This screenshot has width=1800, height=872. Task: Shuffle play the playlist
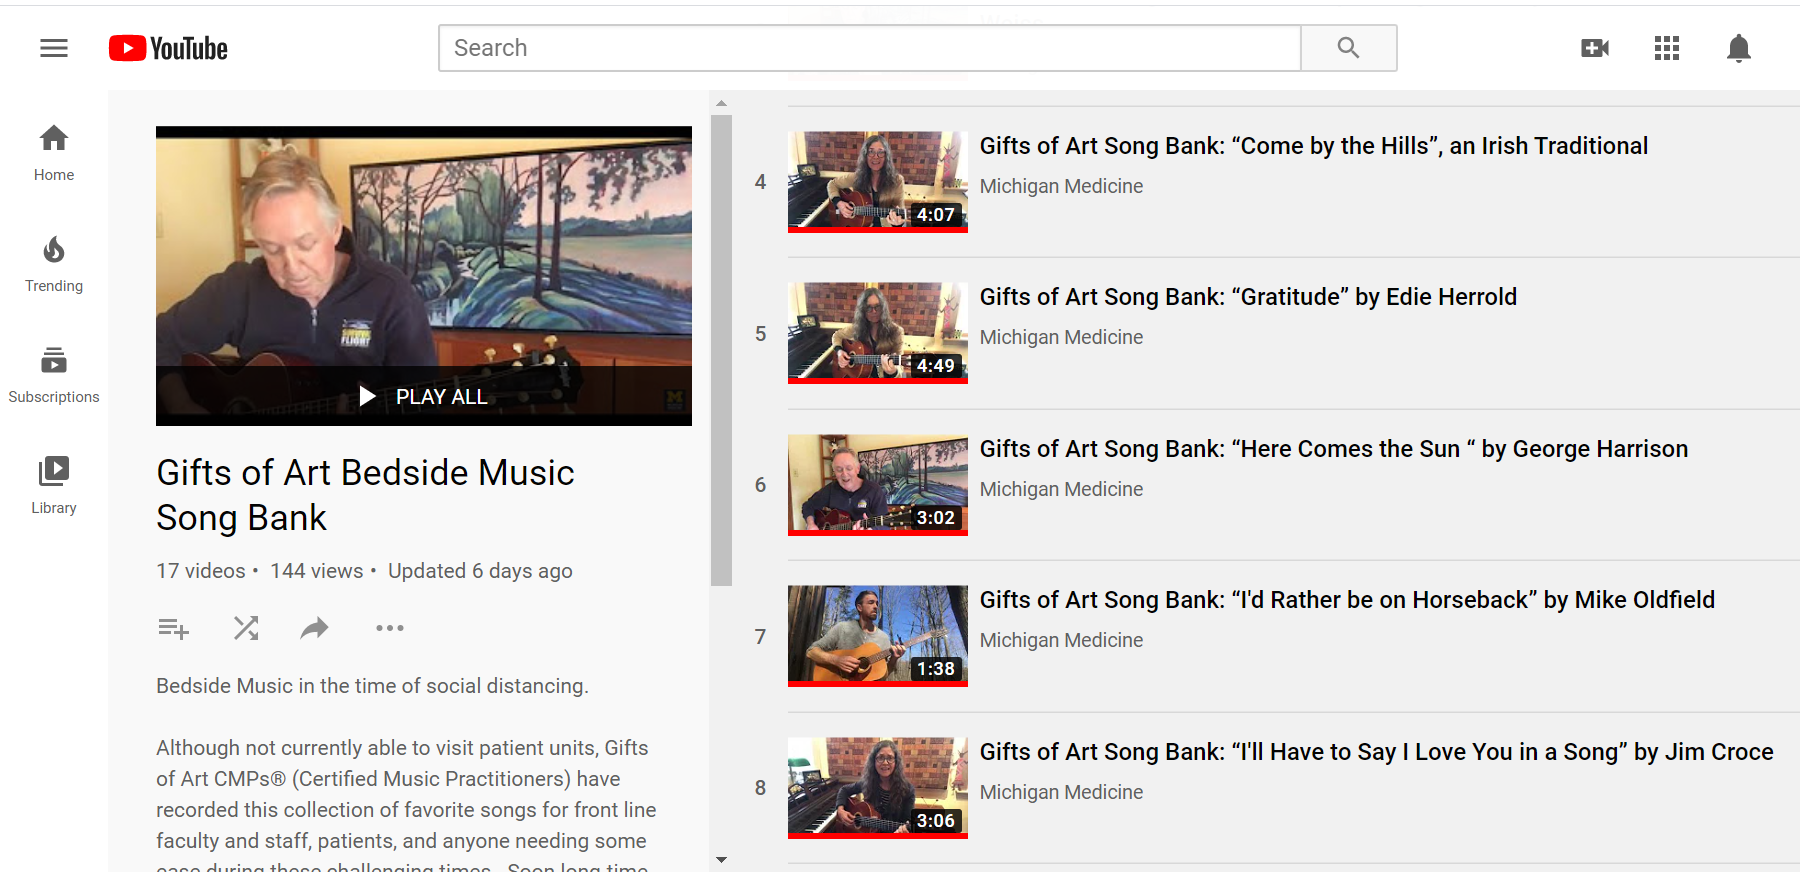pyautogui.click(x=246, y=628)
